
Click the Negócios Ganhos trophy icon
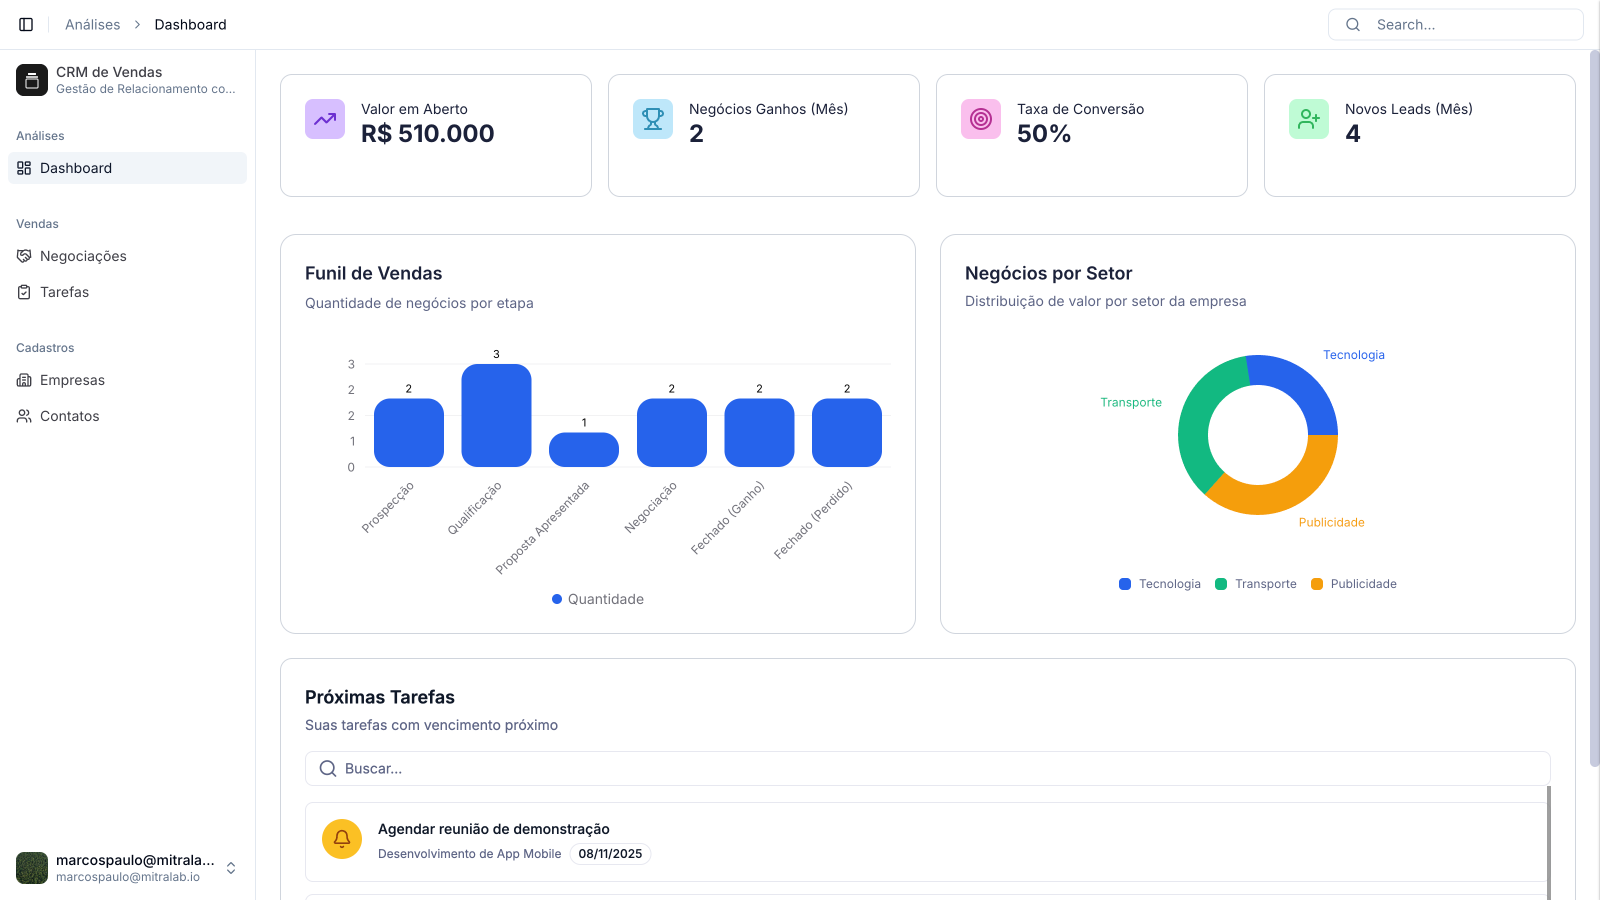[x=653, y=119]
